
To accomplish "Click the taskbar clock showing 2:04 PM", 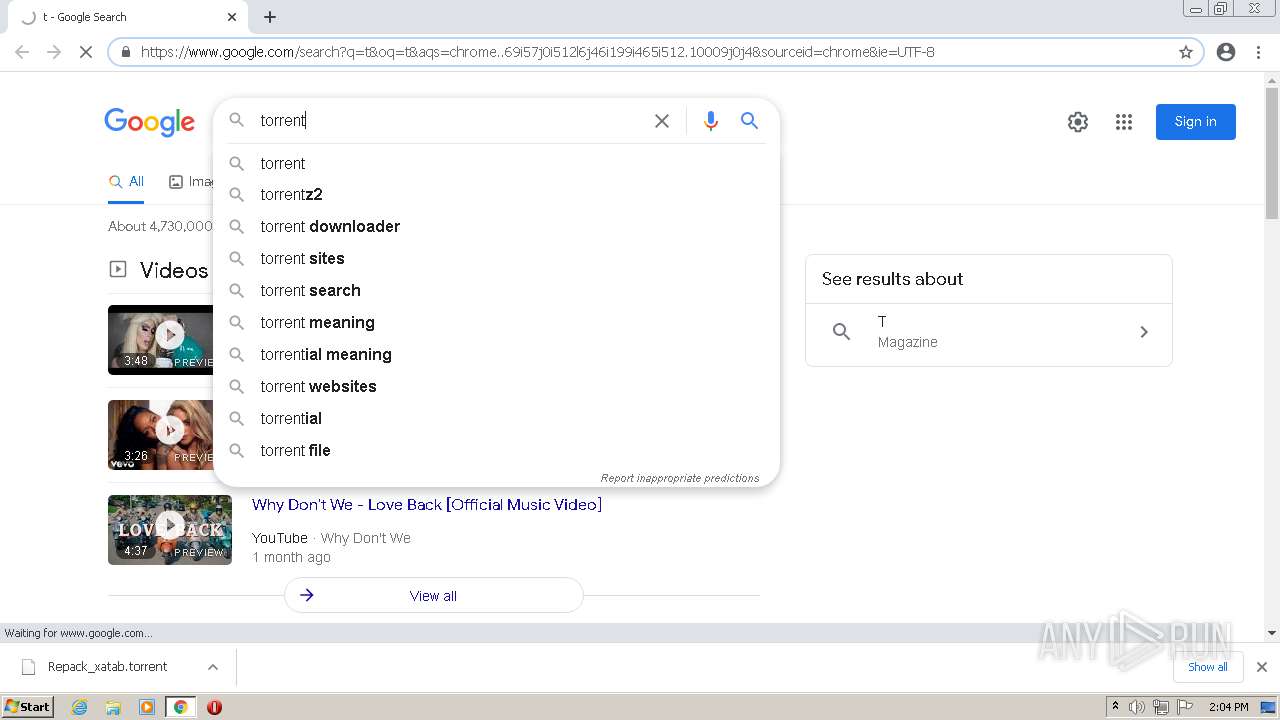I will click(x=1228, y=707).
